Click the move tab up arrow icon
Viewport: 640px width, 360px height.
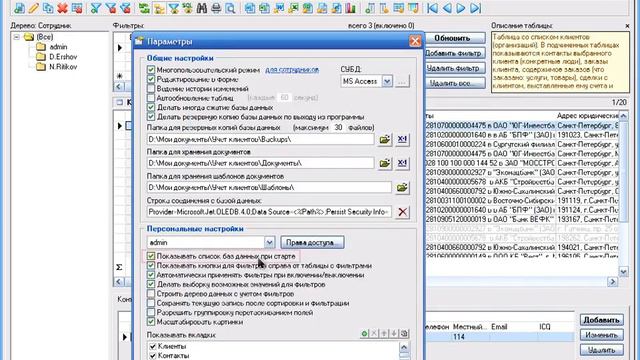[384, 334]
